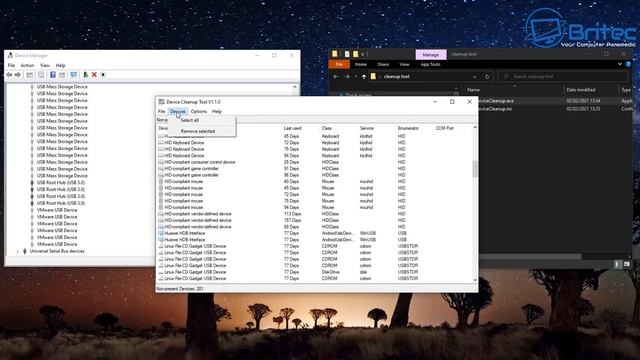Screen dimensions: 640x360
Task: Click properties icon in Explorer quick access toolbar
Action: point(347,54)
